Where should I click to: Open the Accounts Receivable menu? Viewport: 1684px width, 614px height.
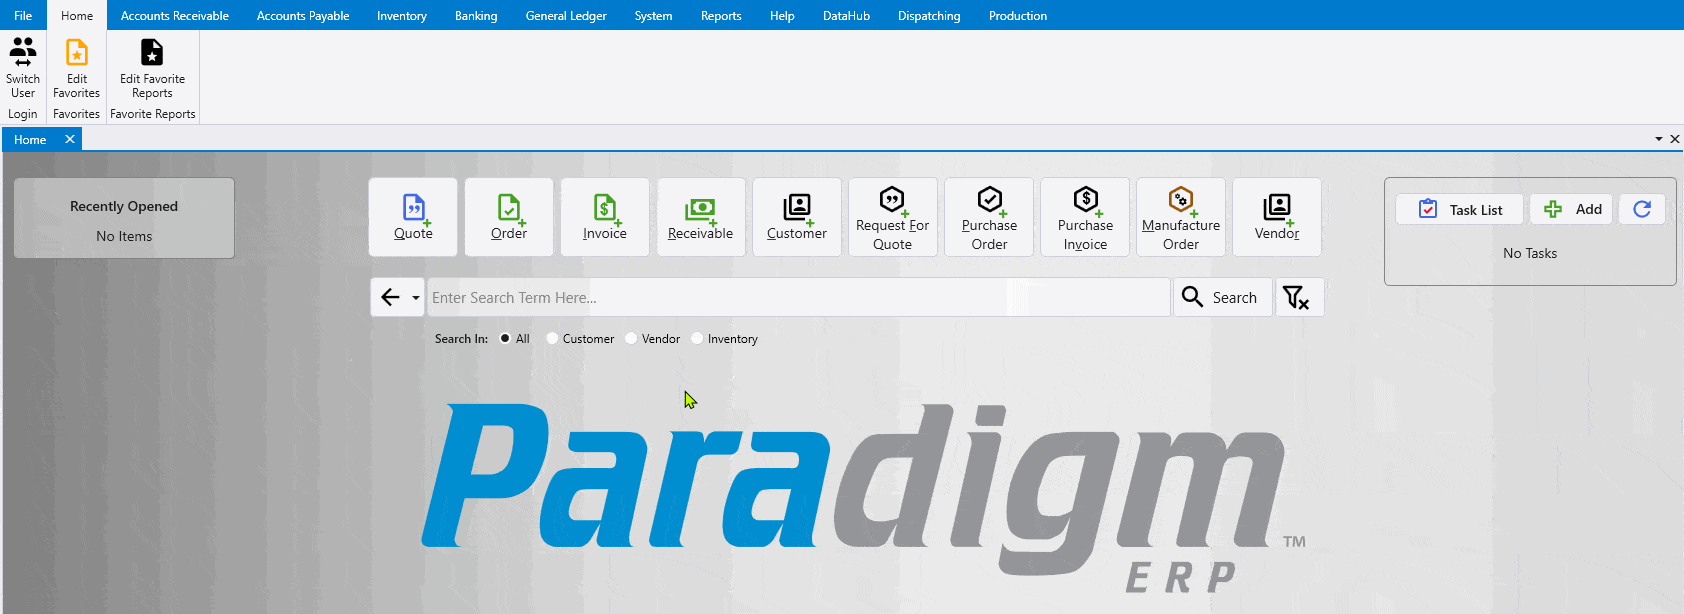(x=175, y=15)
